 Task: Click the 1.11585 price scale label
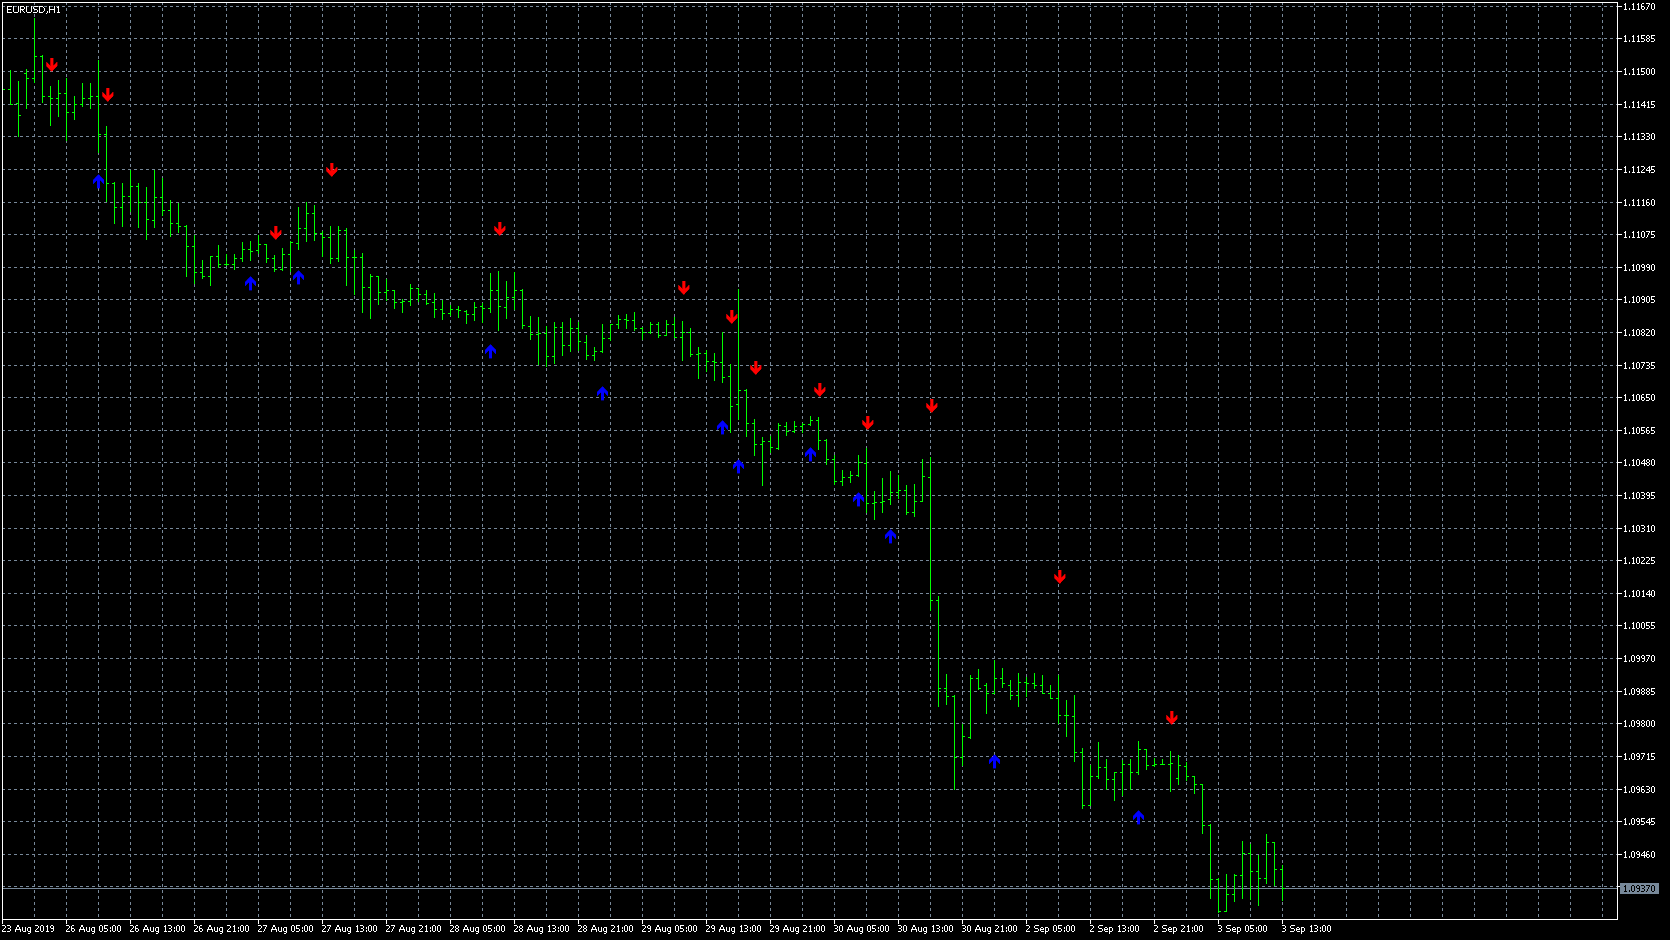click(x=1640, y=39)
